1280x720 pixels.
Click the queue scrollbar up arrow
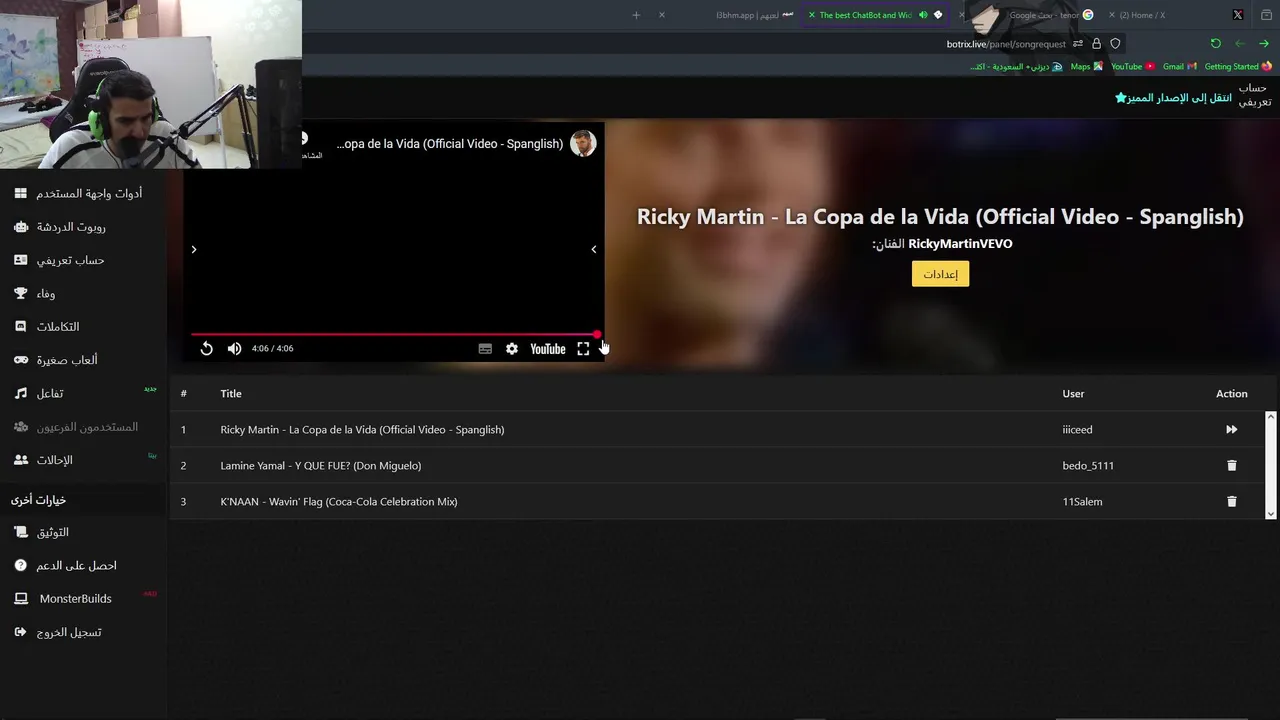pos(1271,416)
